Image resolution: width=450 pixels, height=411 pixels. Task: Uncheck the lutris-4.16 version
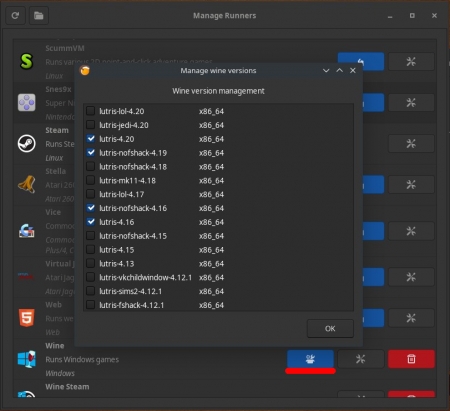90,222
